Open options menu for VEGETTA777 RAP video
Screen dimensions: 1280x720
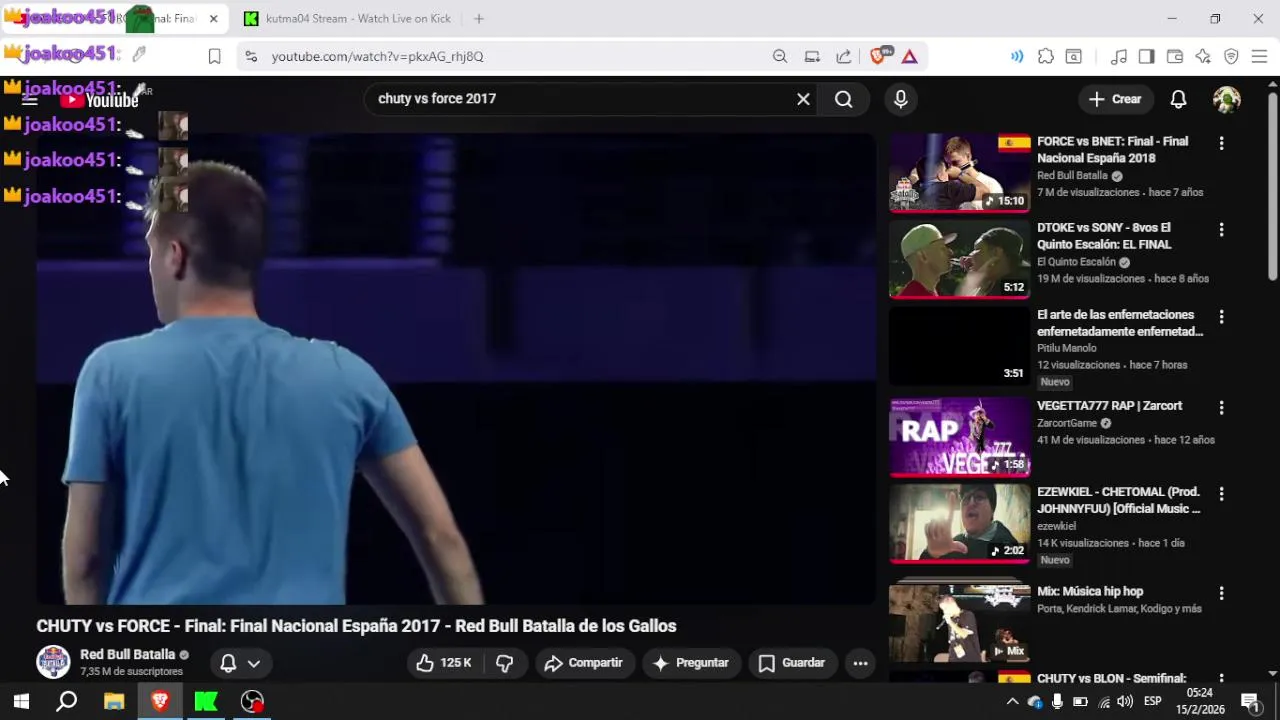(x=1221, y=408)
